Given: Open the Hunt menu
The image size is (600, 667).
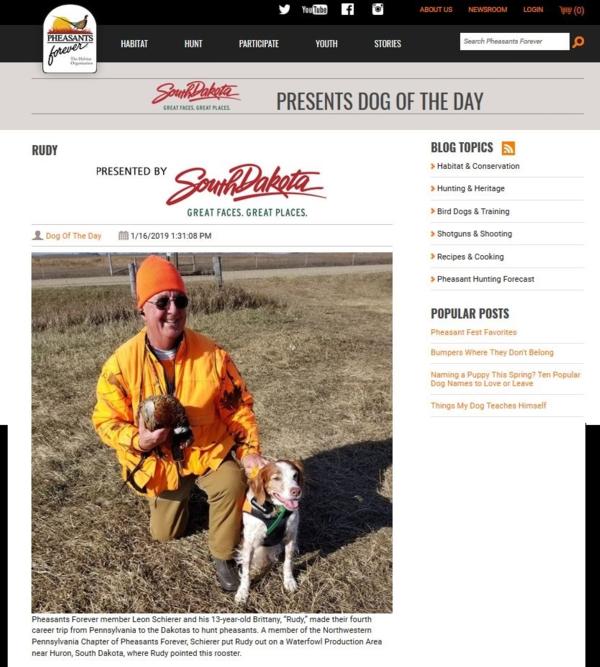Looking at the screenshot, I should 193,44.
